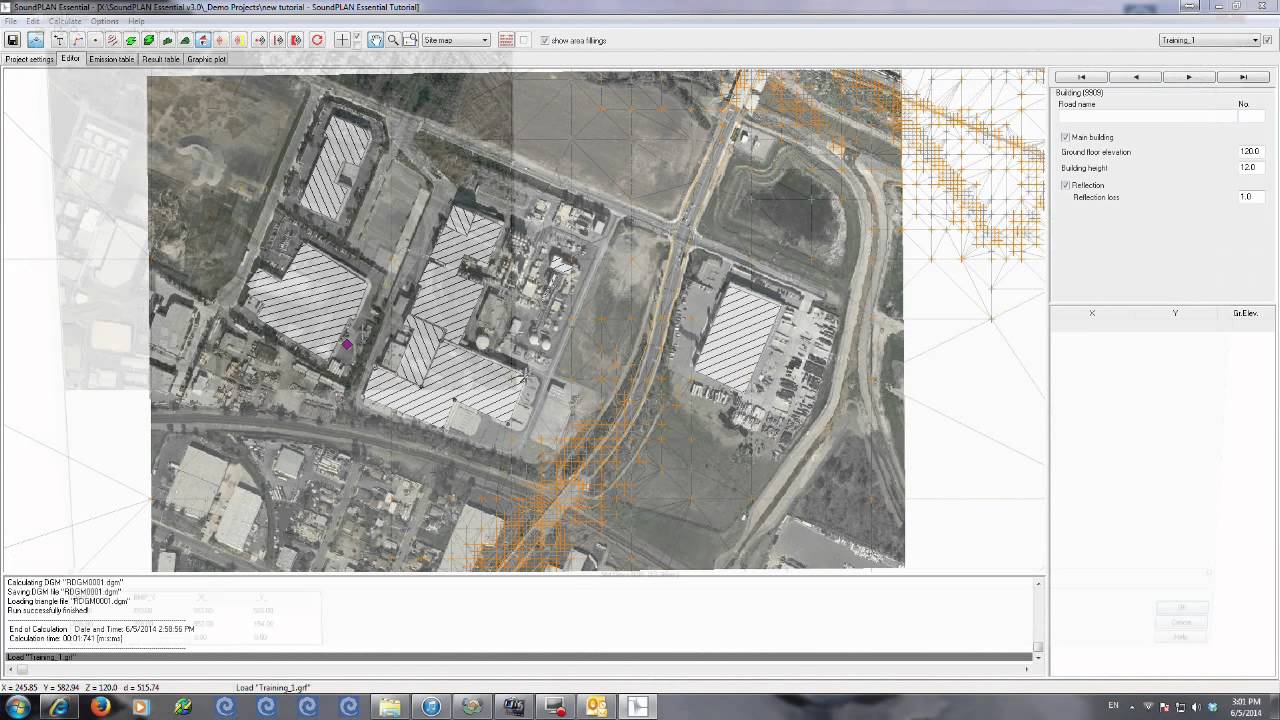Select the single point object tool
This screenshot has height=720, width=1280.
pos(95,40)
